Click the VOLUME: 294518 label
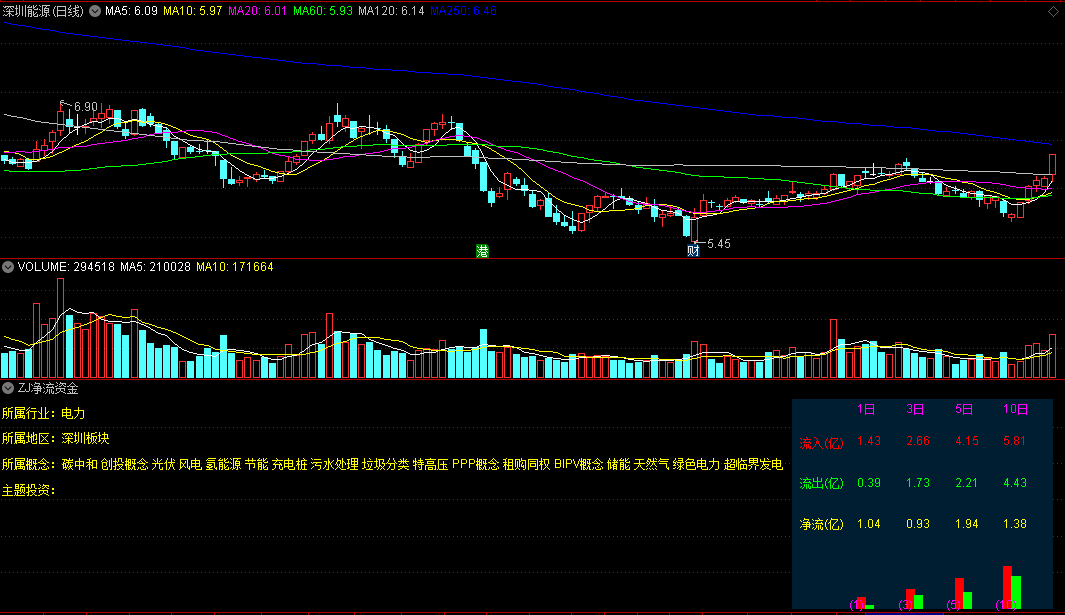 [x=66, y=267]
